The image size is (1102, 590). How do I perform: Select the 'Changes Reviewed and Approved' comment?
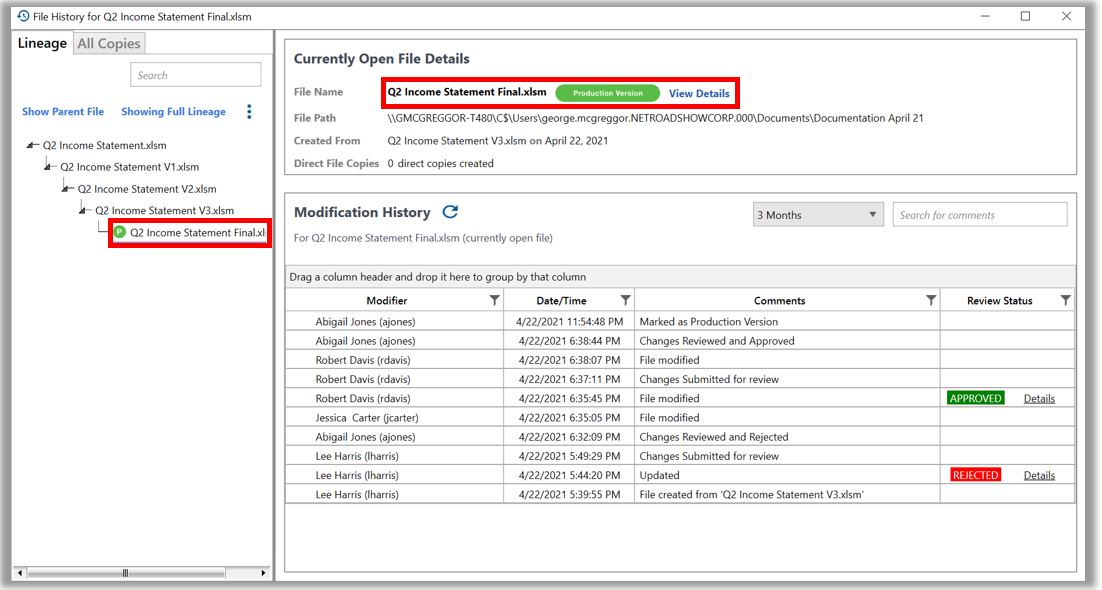(717, 341)
